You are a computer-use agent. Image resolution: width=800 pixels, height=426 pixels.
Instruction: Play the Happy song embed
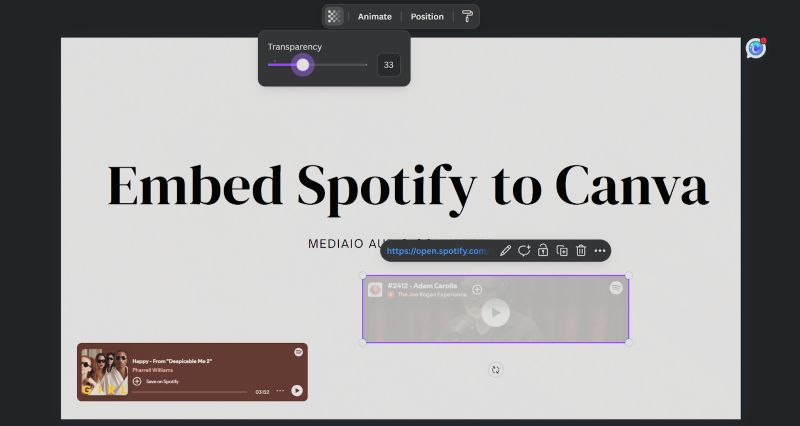tap(297, 391)
